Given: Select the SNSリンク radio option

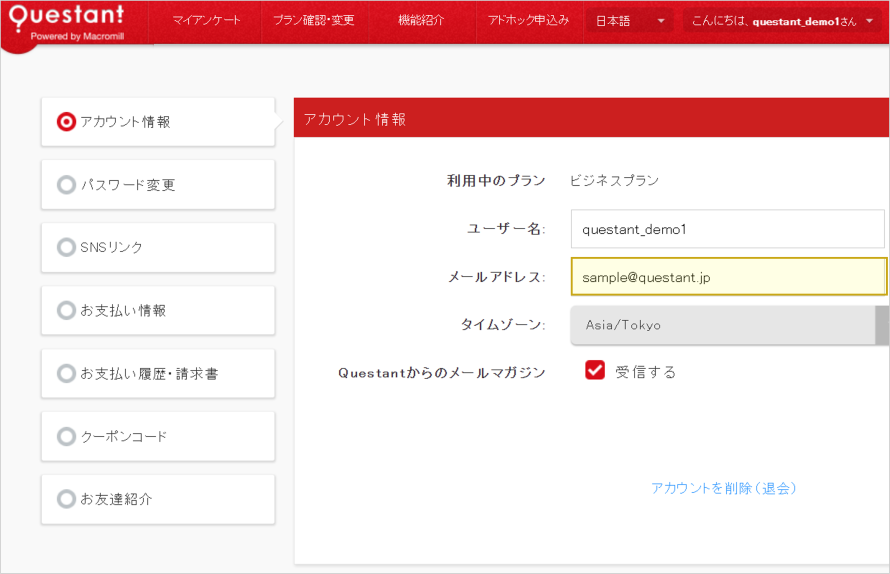Looking at the screenshot, I should point(67,247).
